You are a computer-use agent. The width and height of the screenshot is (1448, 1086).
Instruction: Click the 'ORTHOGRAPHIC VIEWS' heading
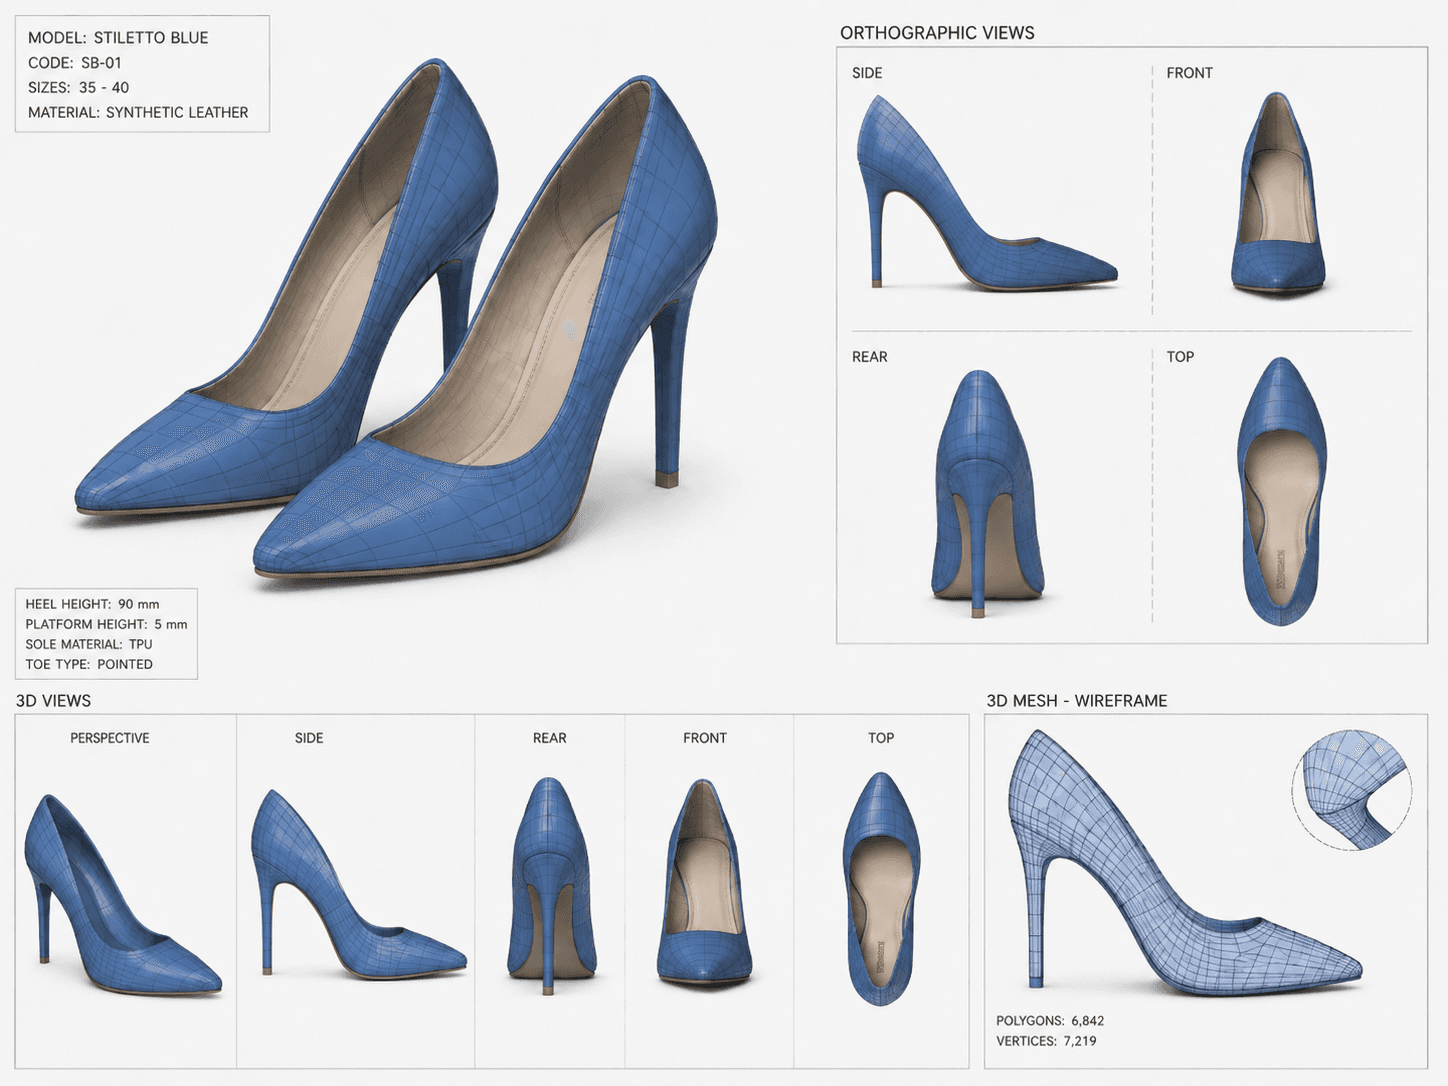click(937, 33)
